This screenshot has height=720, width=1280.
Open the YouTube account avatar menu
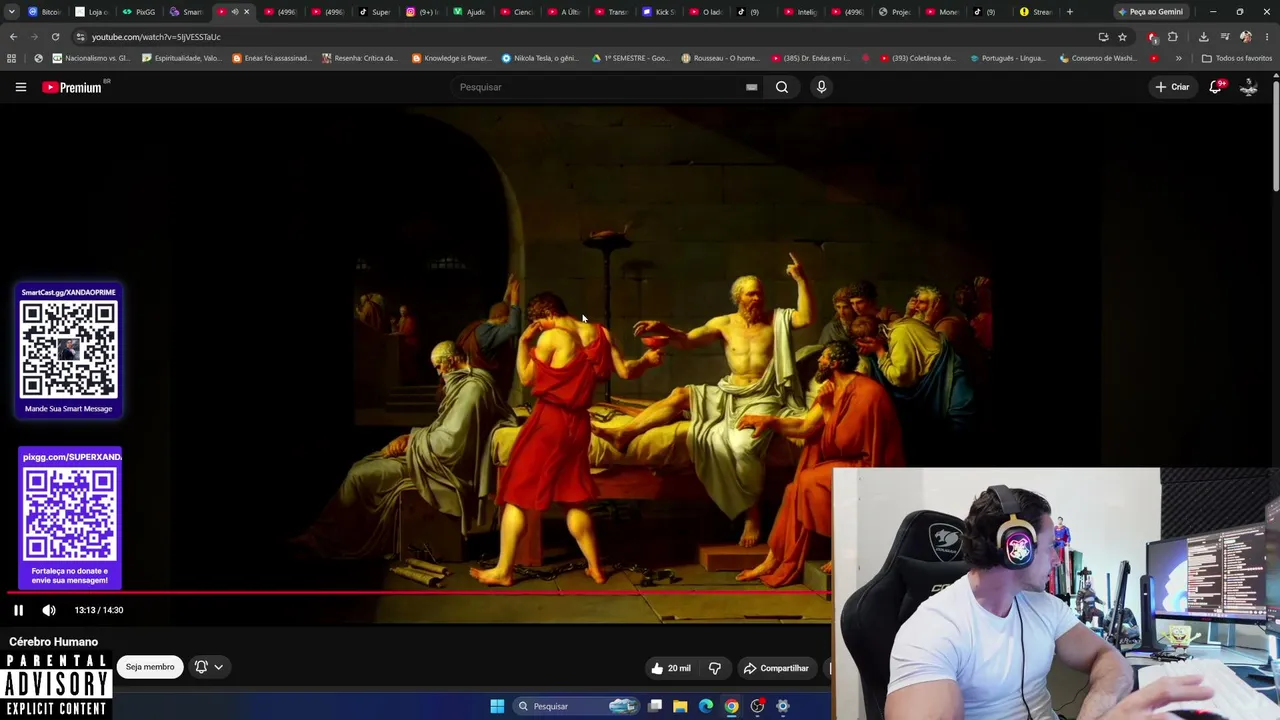coord(1249,87)
